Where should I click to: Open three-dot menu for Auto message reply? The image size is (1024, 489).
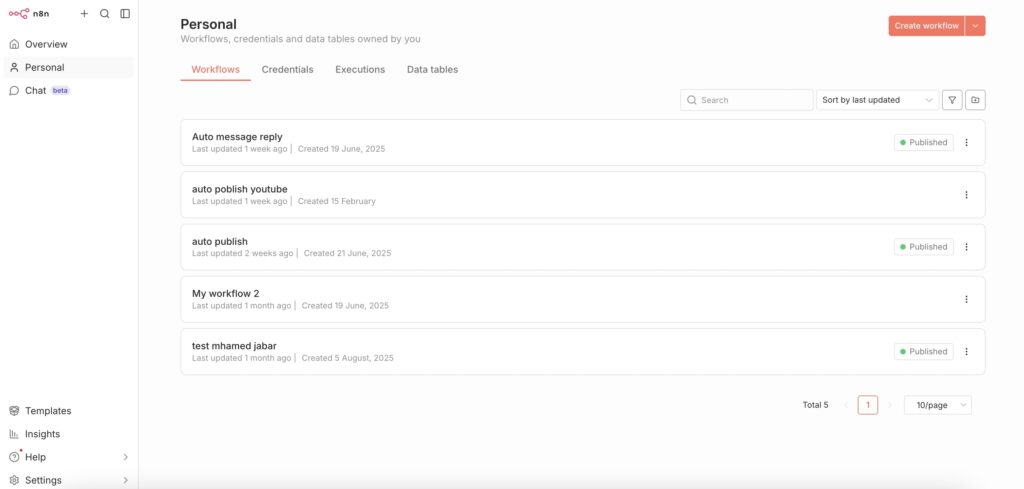pos(966,143)
